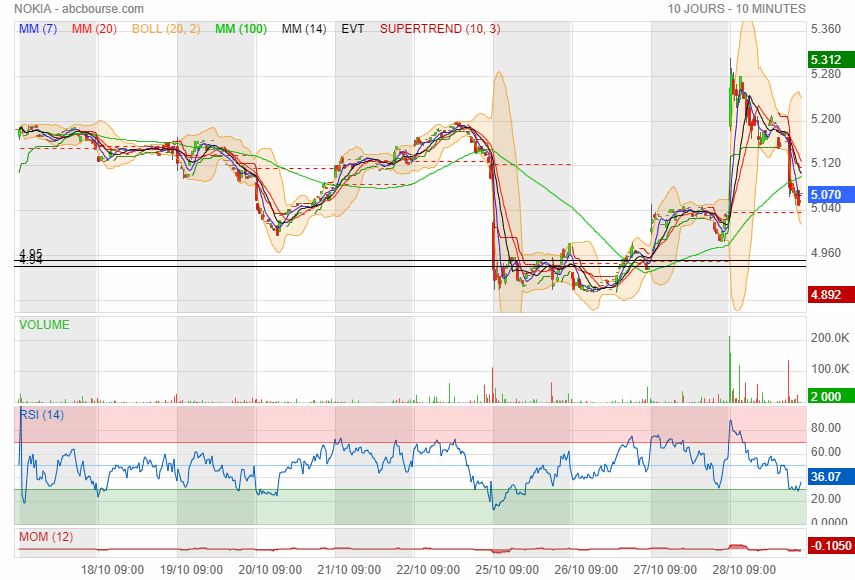The image size is (855, 580).
Task: Click the 60.00 RSI axis label
Action: pyautogui.click(x=826, y=452)
